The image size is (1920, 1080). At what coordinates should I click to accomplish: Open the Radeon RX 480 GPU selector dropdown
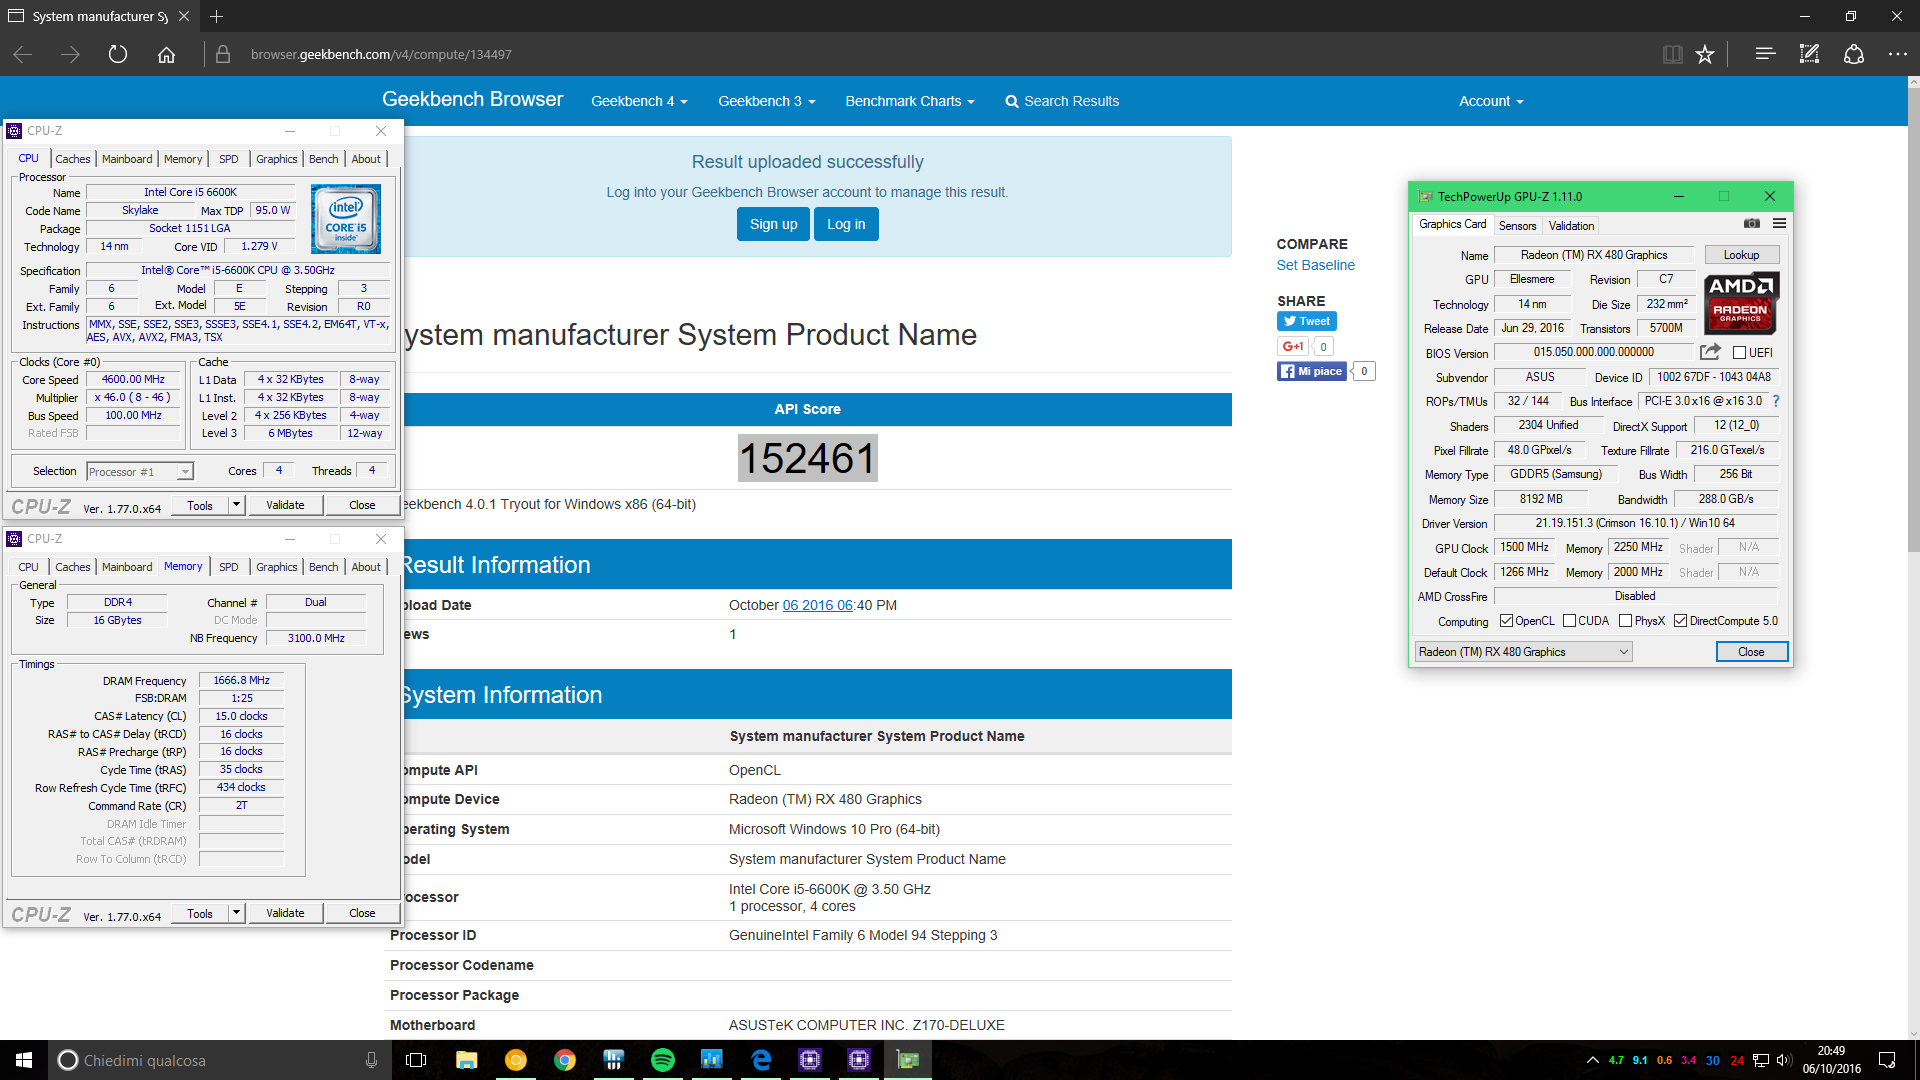[x=1524, y=652]
